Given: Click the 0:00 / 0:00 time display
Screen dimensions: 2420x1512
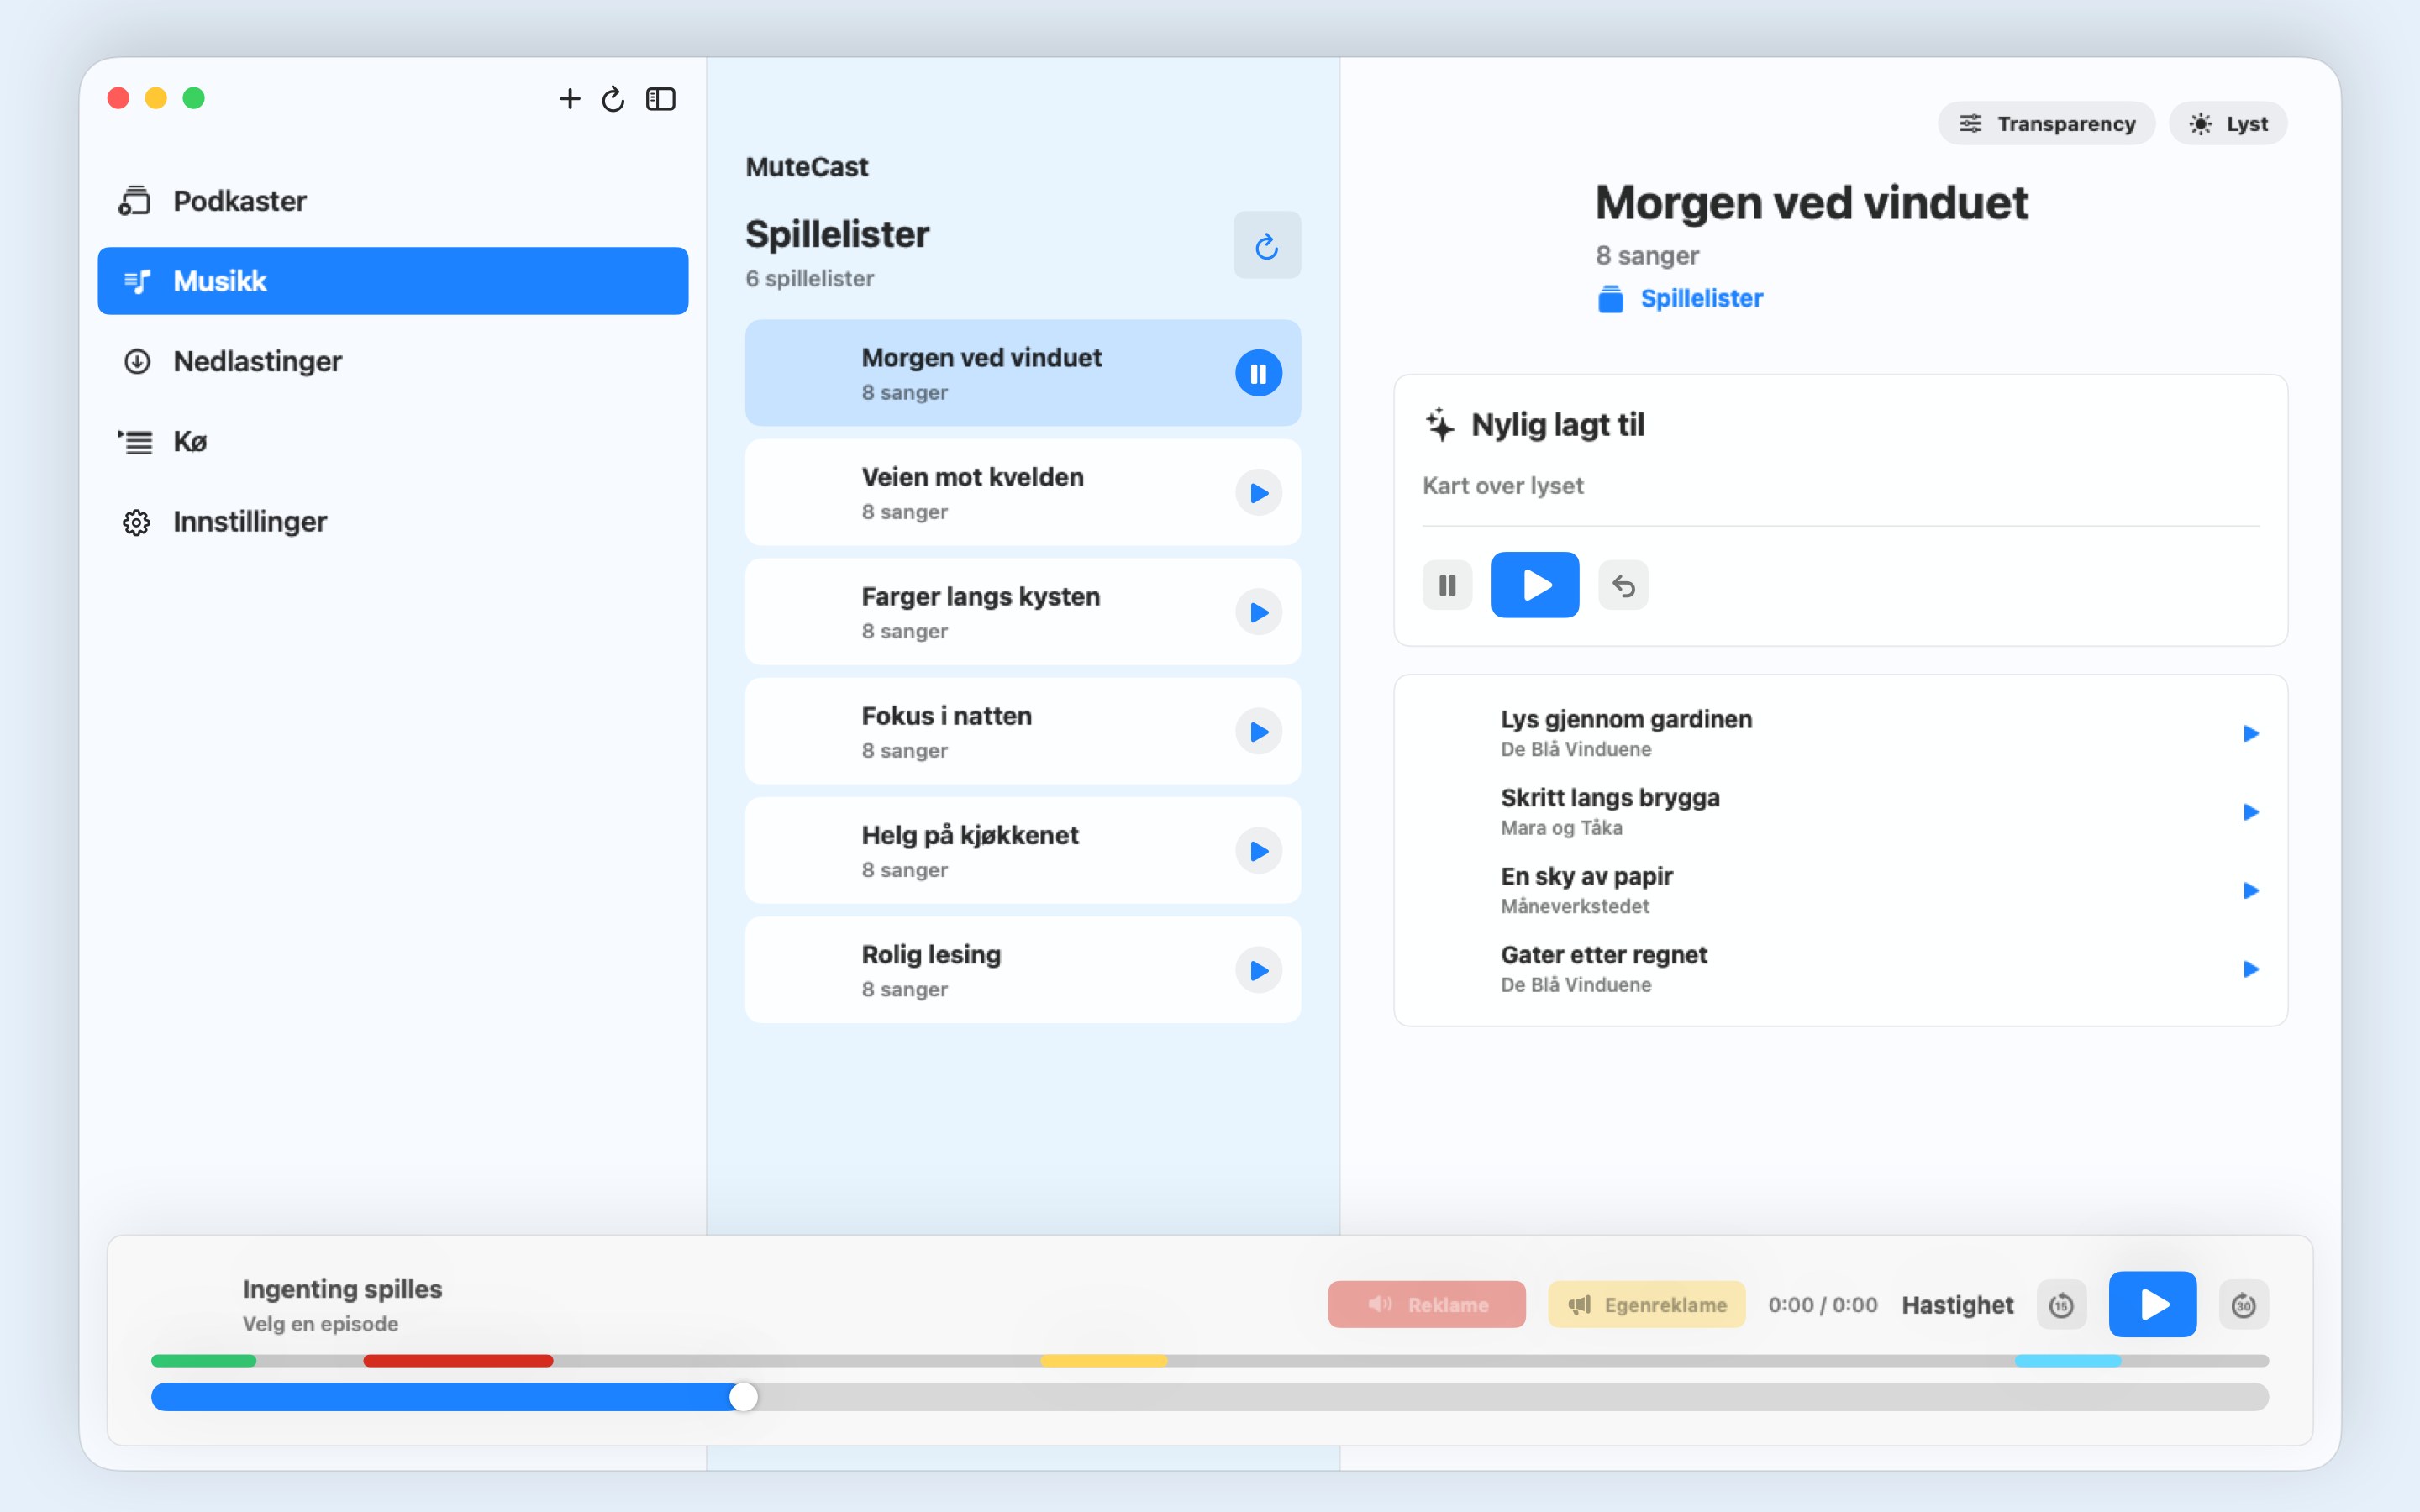Looking at the screenshot, I should tap(1822, 1305).
